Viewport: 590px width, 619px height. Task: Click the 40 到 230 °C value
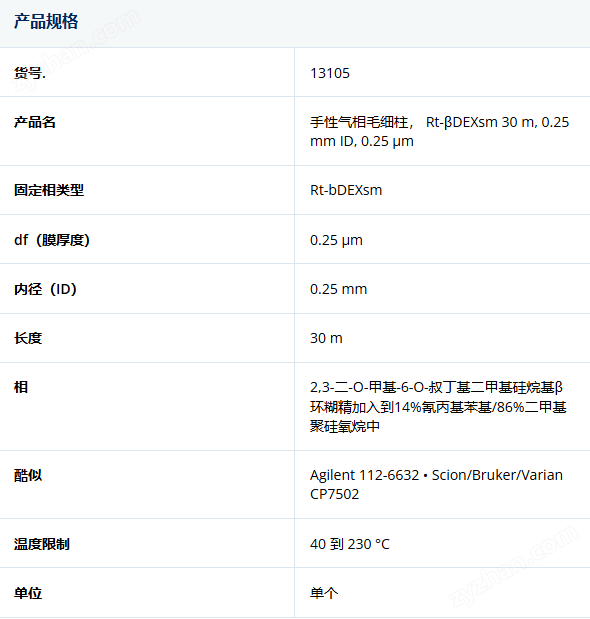tap(350, 544)
